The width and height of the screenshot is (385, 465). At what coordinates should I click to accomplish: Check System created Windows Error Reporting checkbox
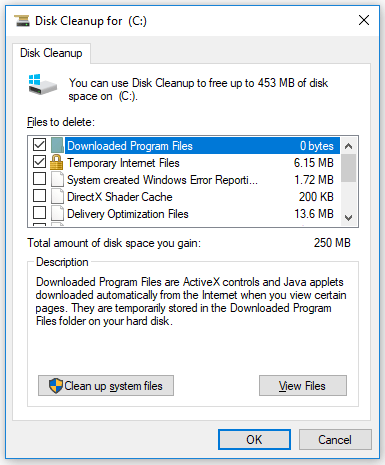39,179
